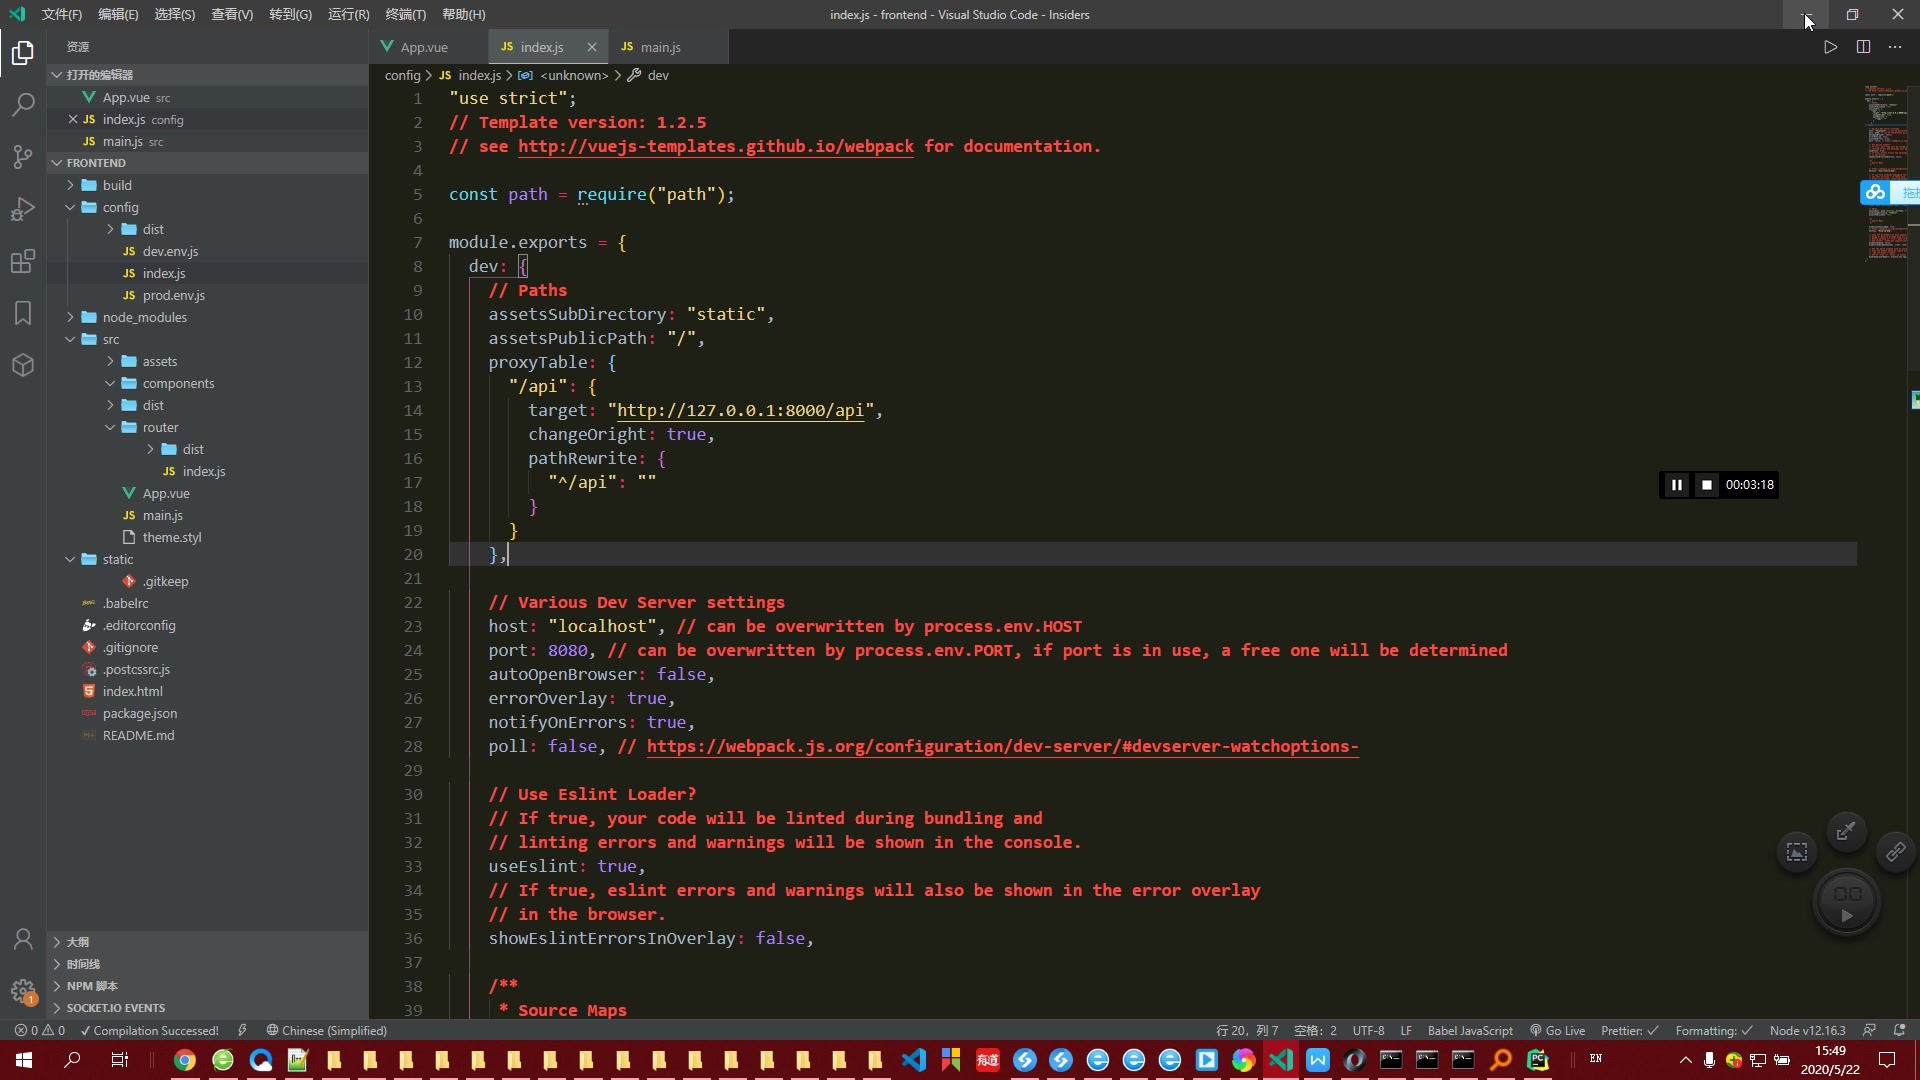Open Run and Debug view
This screenshot has height=1080, width=1920.
coord(23,209)
